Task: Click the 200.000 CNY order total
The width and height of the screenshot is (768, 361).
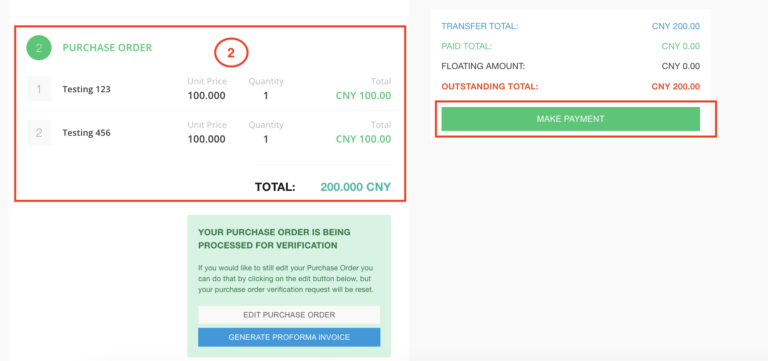Action: coord(356,187)
